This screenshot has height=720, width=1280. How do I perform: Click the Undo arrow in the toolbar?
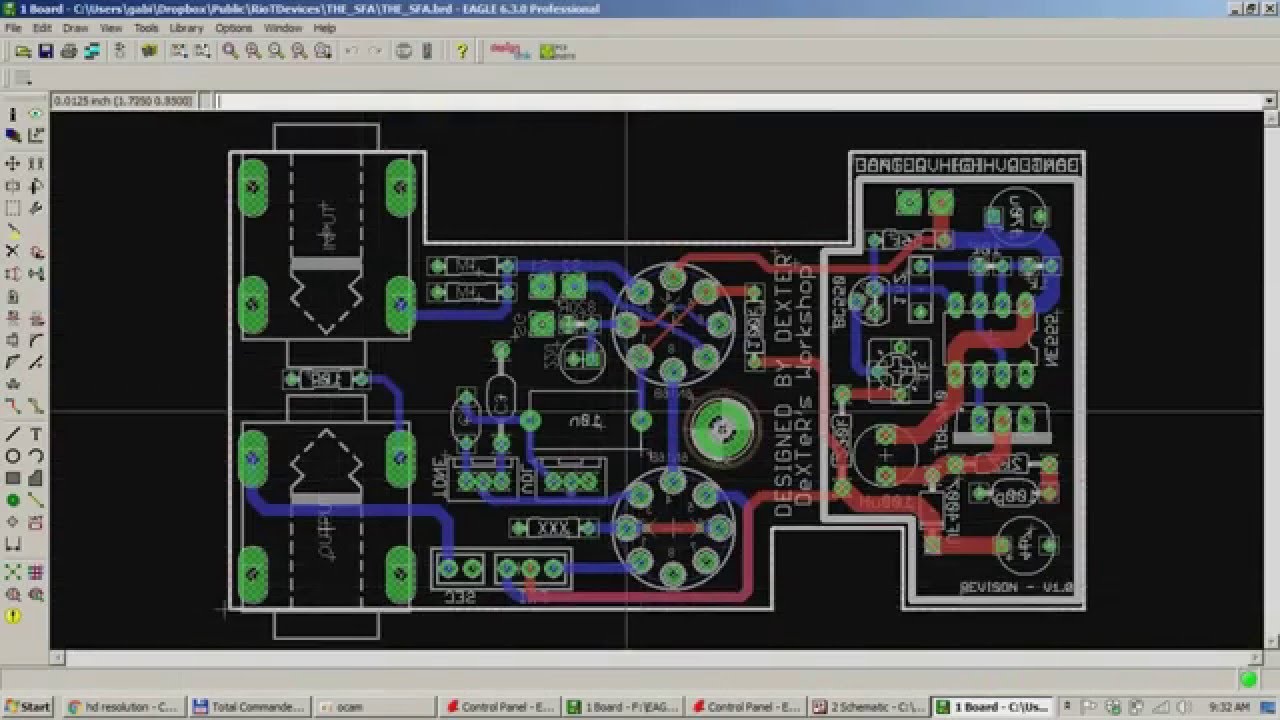click(351, 51)
